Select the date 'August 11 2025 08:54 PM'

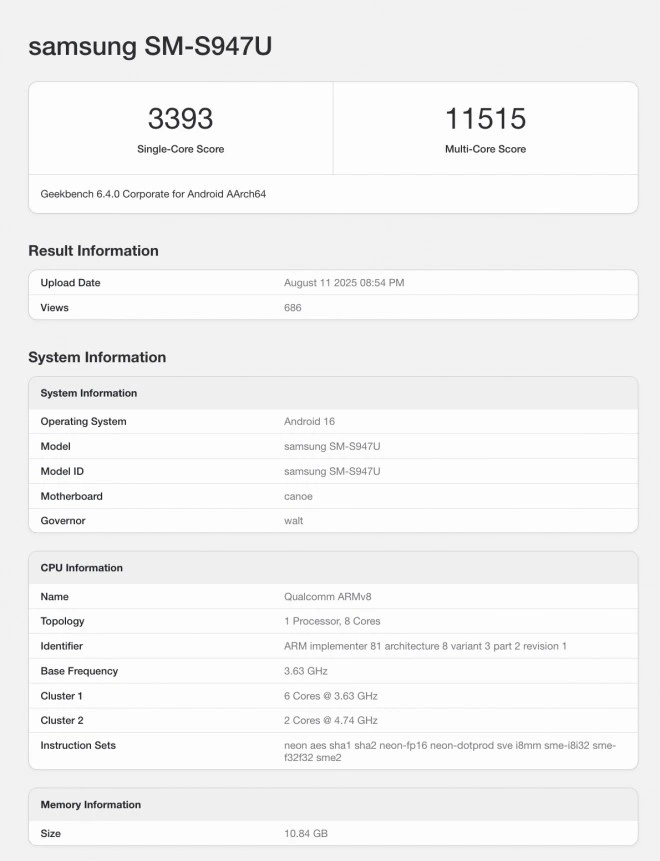pos(344,283)
